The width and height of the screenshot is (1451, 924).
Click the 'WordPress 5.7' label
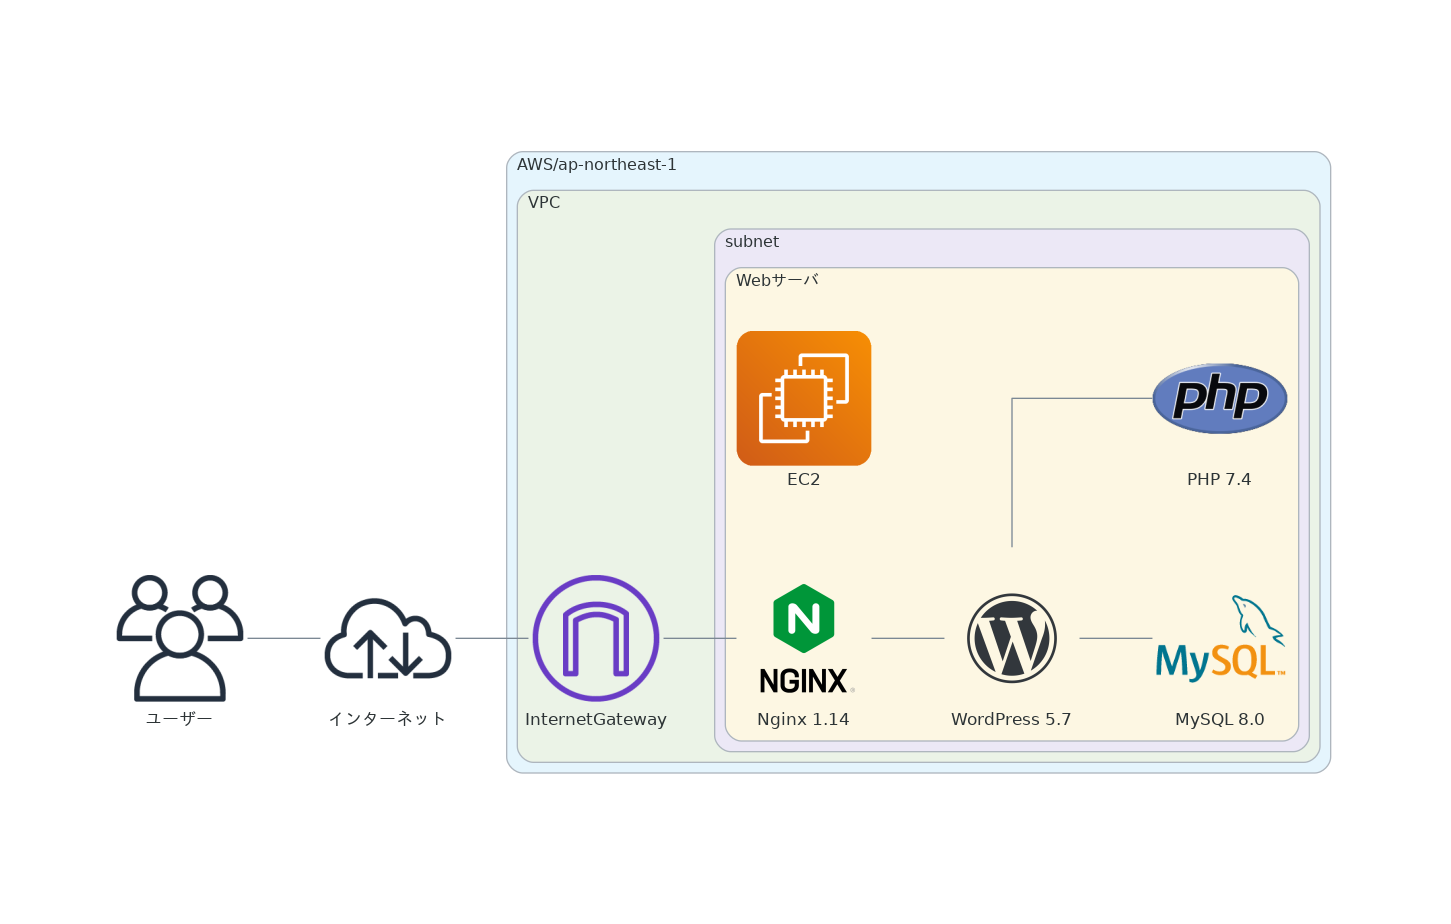point(1012,719)
